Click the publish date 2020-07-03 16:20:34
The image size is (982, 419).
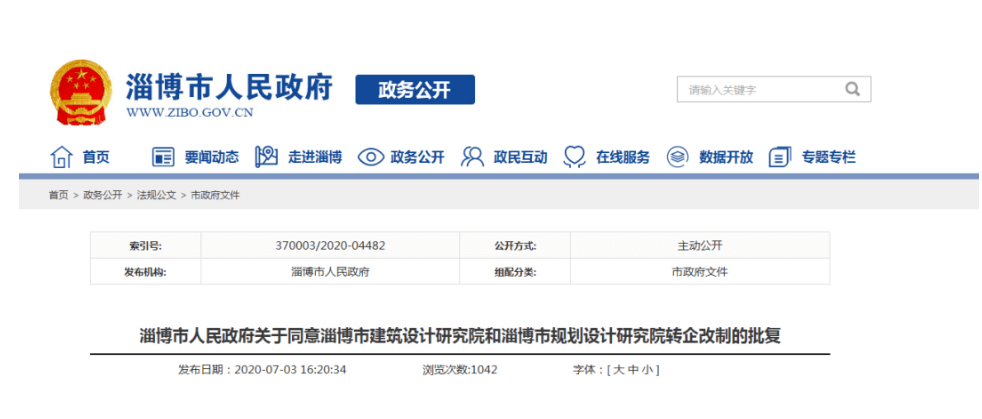coord(290,370)
